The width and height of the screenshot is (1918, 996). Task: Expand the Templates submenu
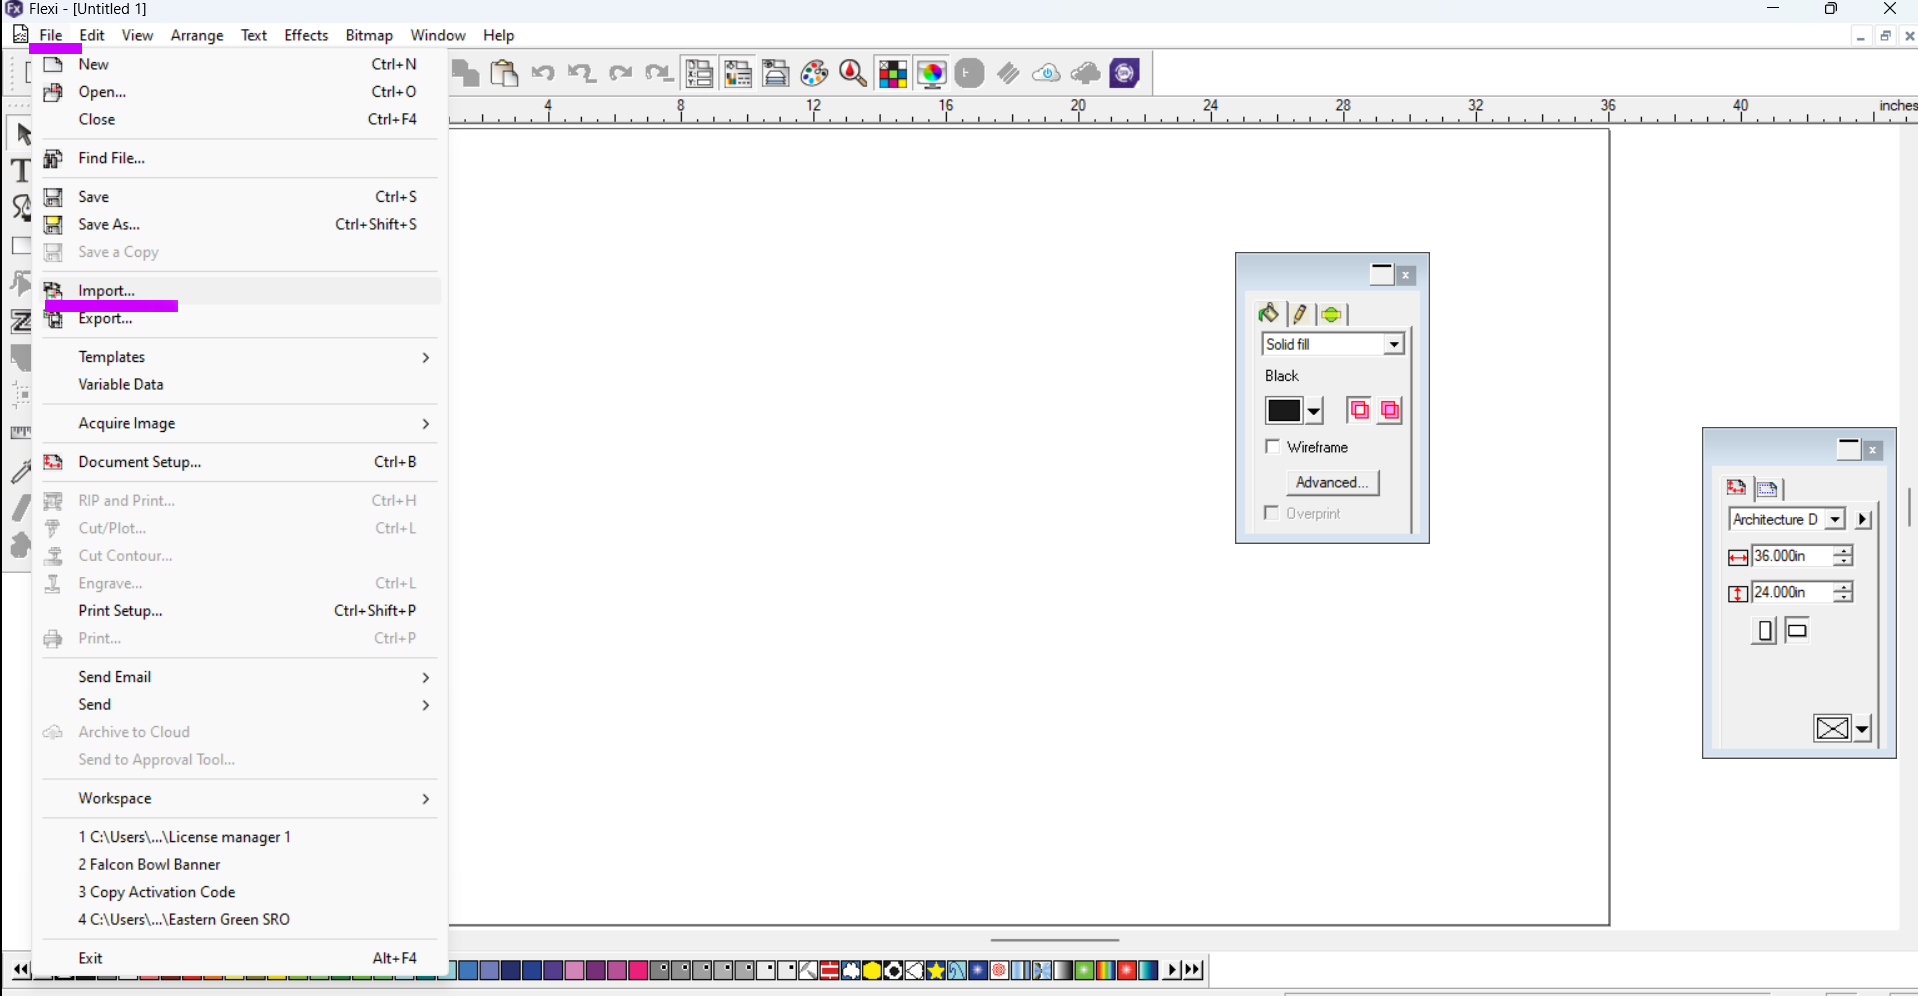click(x=238, y=357)
